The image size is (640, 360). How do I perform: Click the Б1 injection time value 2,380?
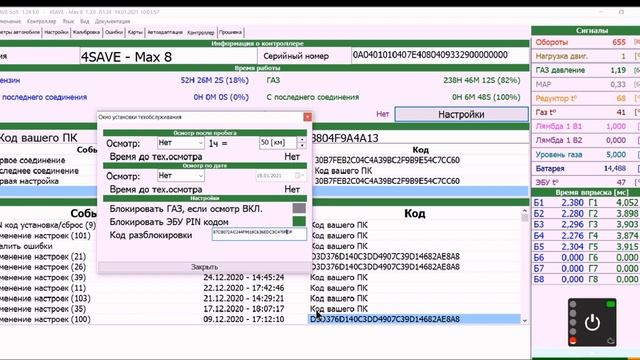point(572,203)
